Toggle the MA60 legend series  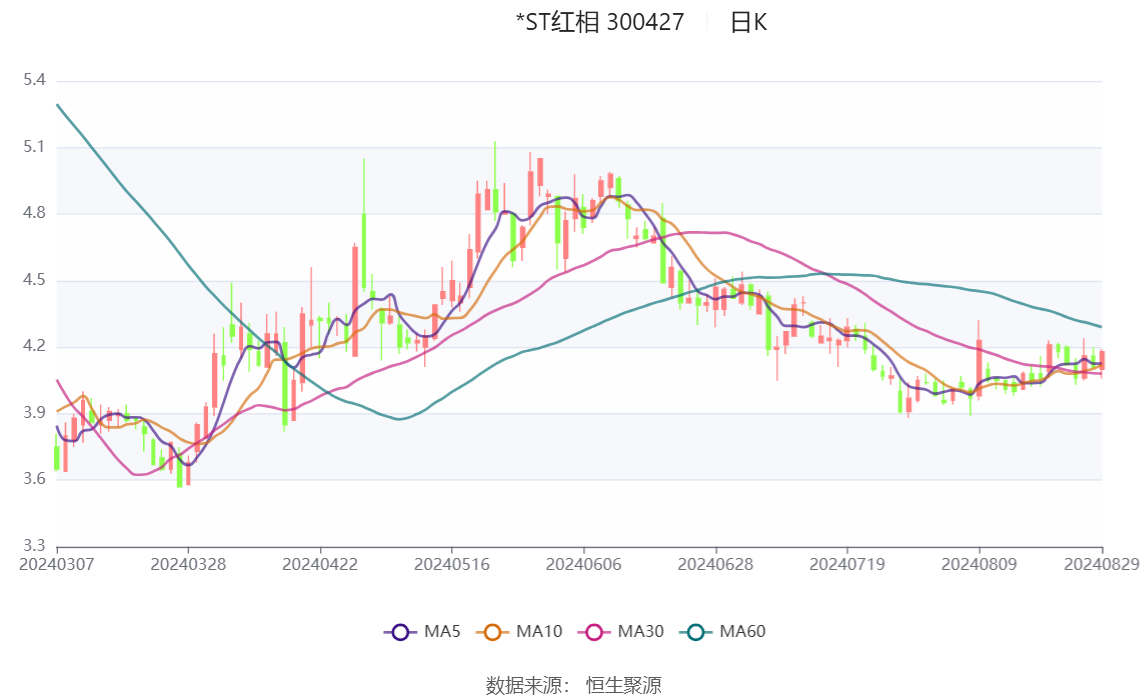723,632
